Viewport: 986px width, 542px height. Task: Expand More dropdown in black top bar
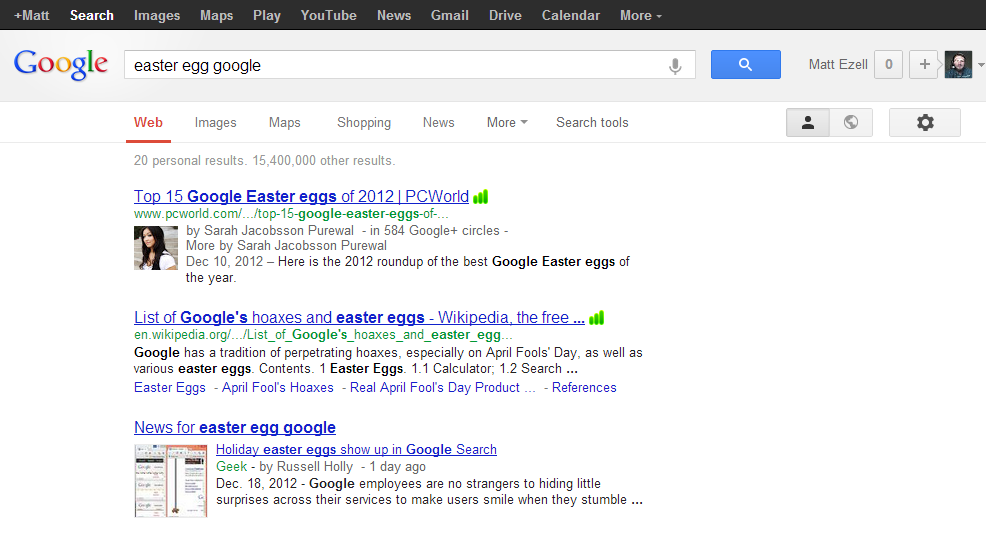coord(641,15)
